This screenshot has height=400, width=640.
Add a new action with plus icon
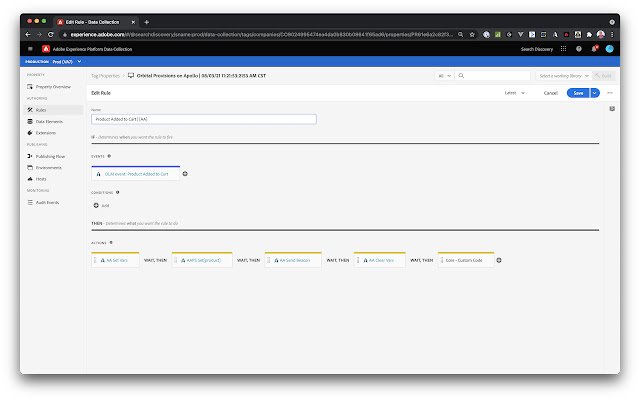click(x=499, y=260)
